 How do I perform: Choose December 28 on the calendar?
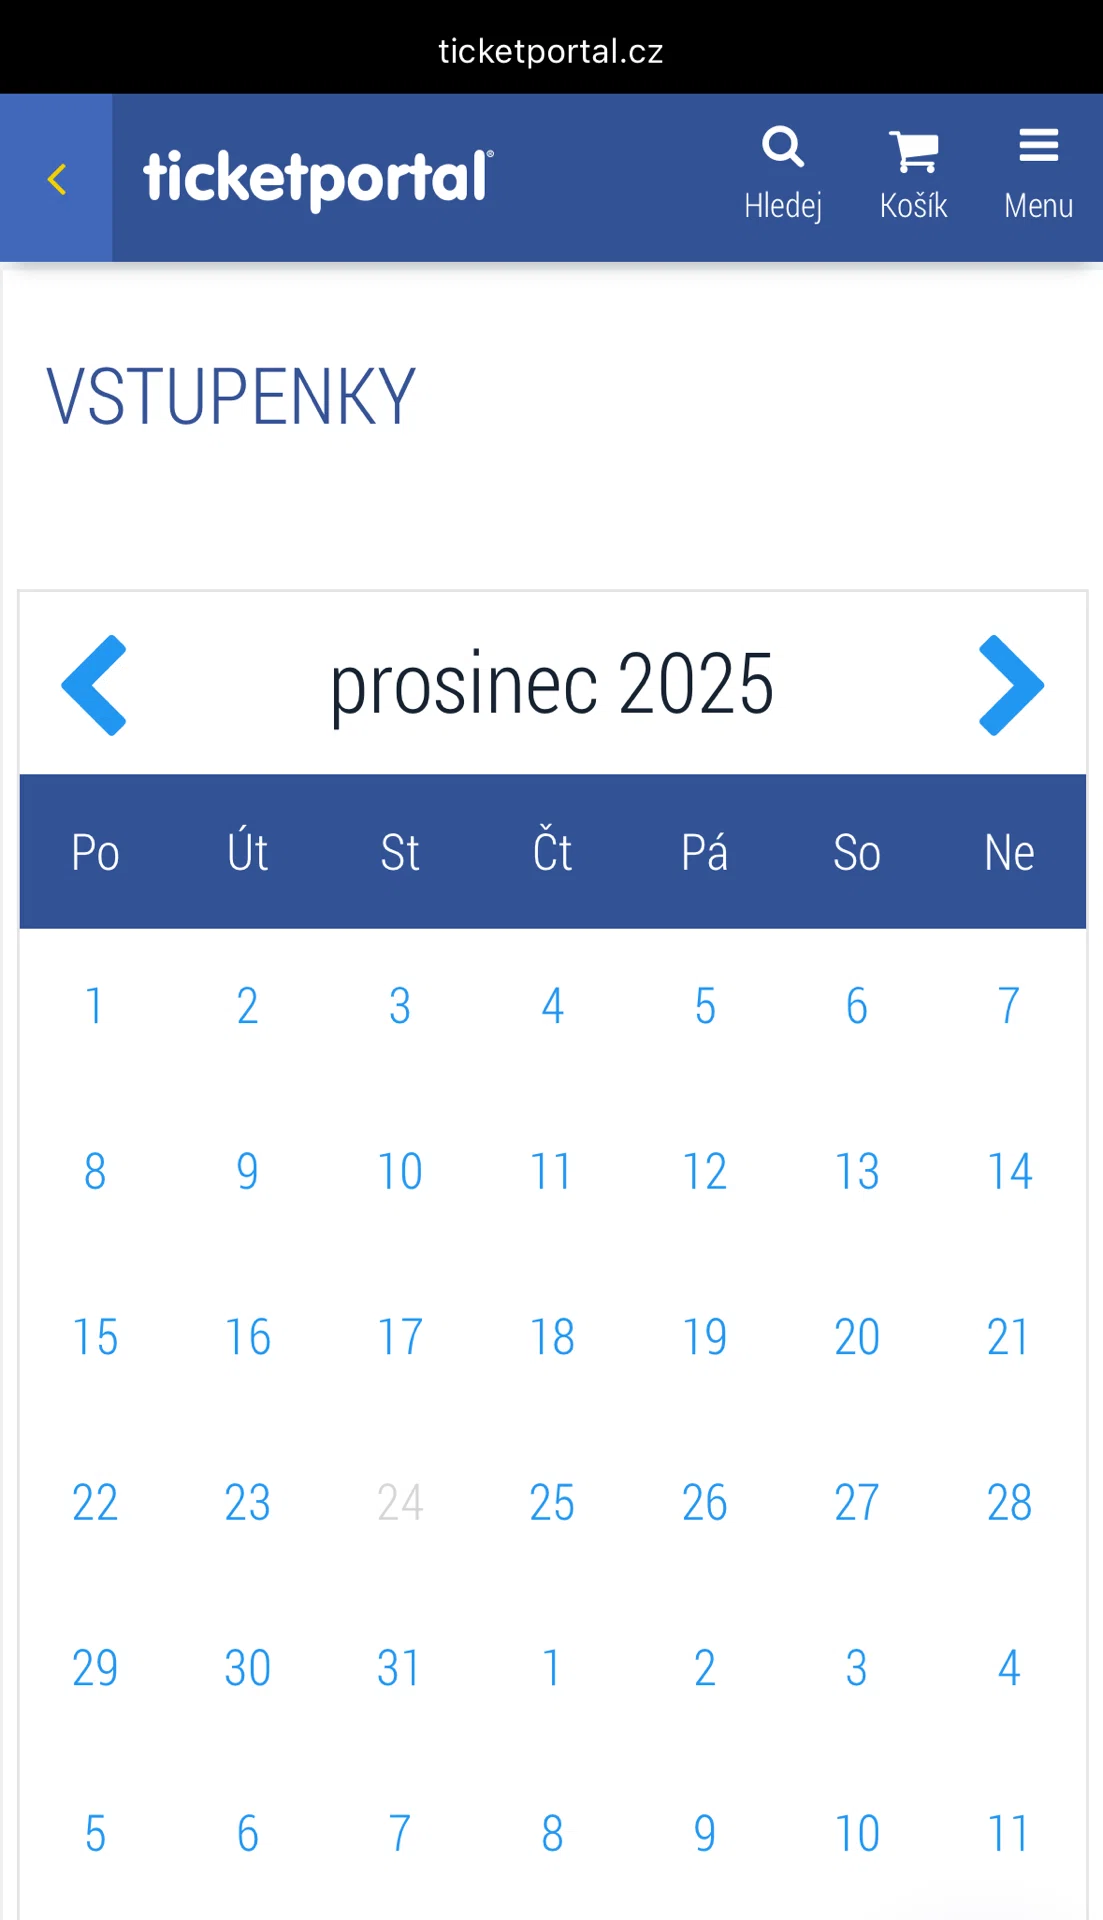coord(1009,1502)
